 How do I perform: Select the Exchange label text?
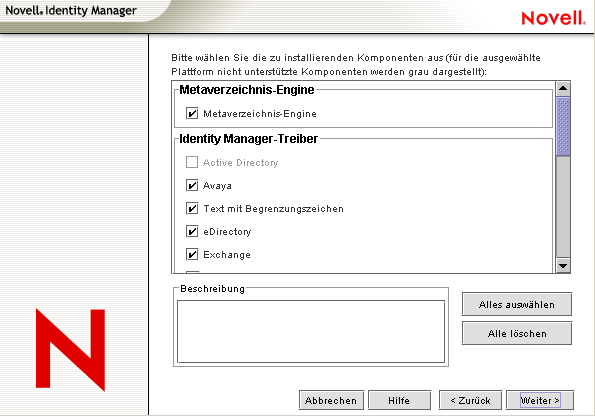227,255
